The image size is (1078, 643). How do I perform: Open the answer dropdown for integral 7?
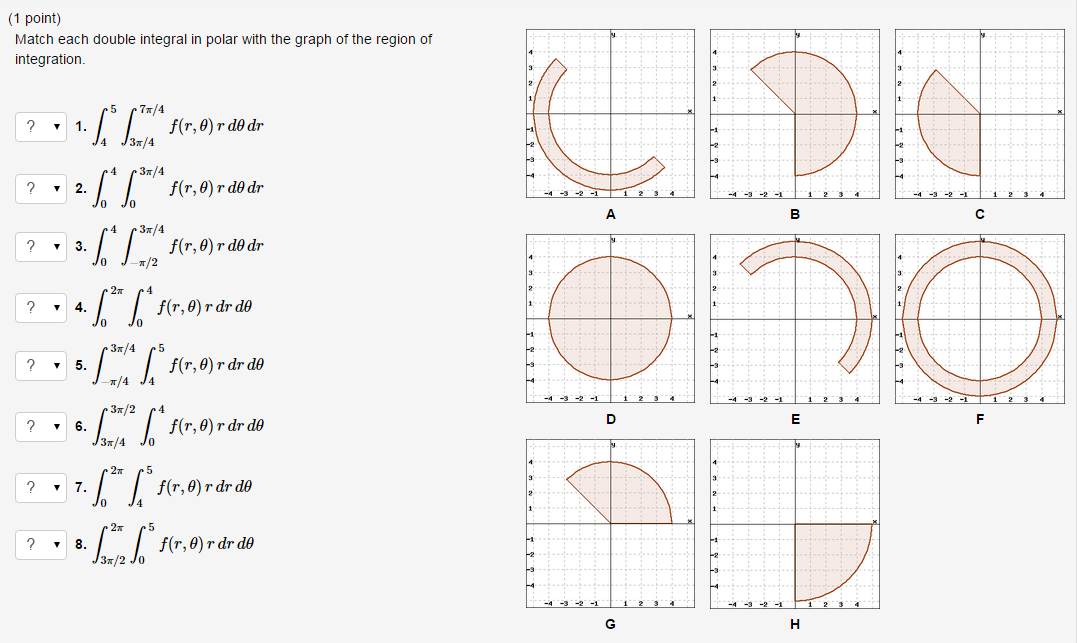coord(40,488)
